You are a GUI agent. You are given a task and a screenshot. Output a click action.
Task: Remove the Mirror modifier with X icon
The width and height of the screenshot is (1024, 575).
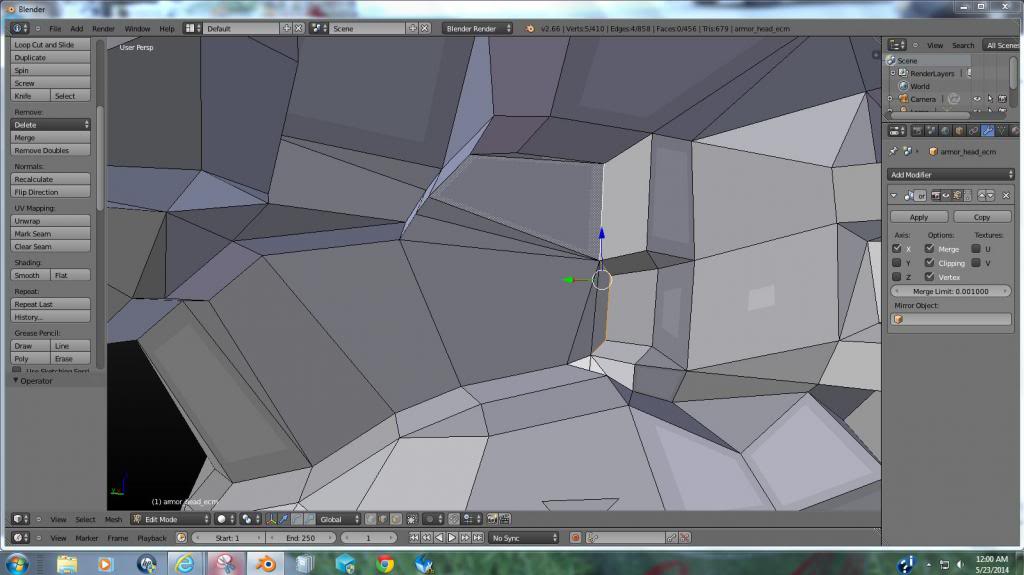tap(1006, 196)
